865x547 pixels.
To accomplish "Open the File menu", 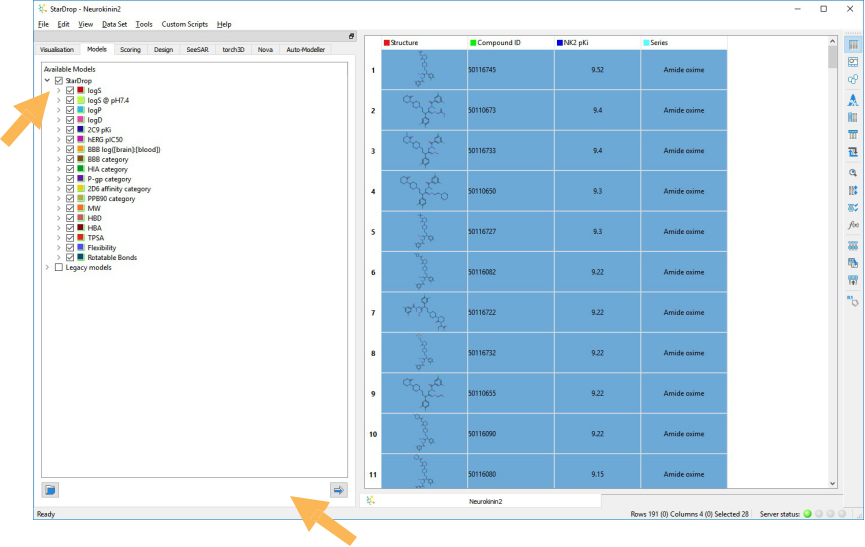I will [x=43, y=24].
